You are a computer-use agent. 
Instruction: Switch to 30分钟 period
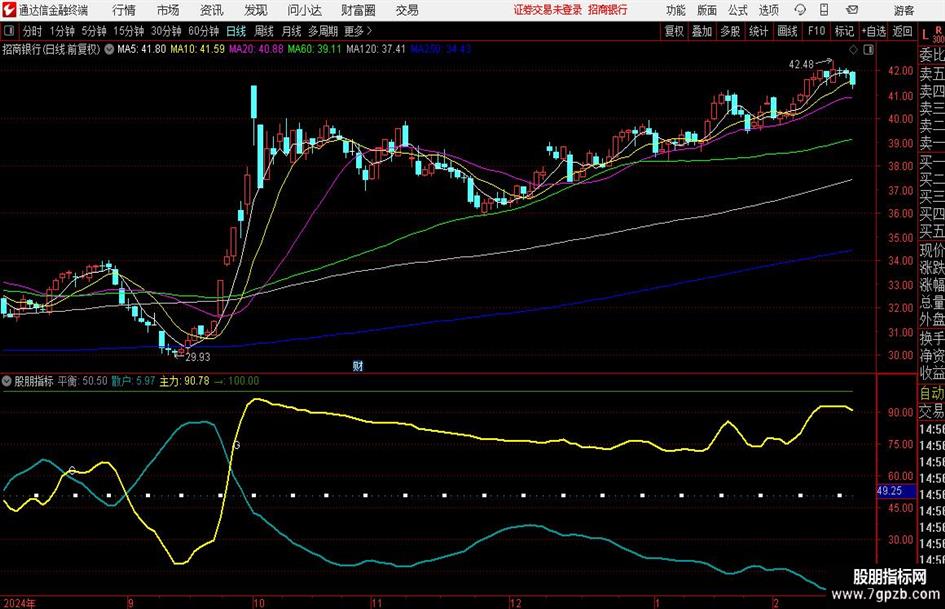pyautogui.click(x=166, y=31)
